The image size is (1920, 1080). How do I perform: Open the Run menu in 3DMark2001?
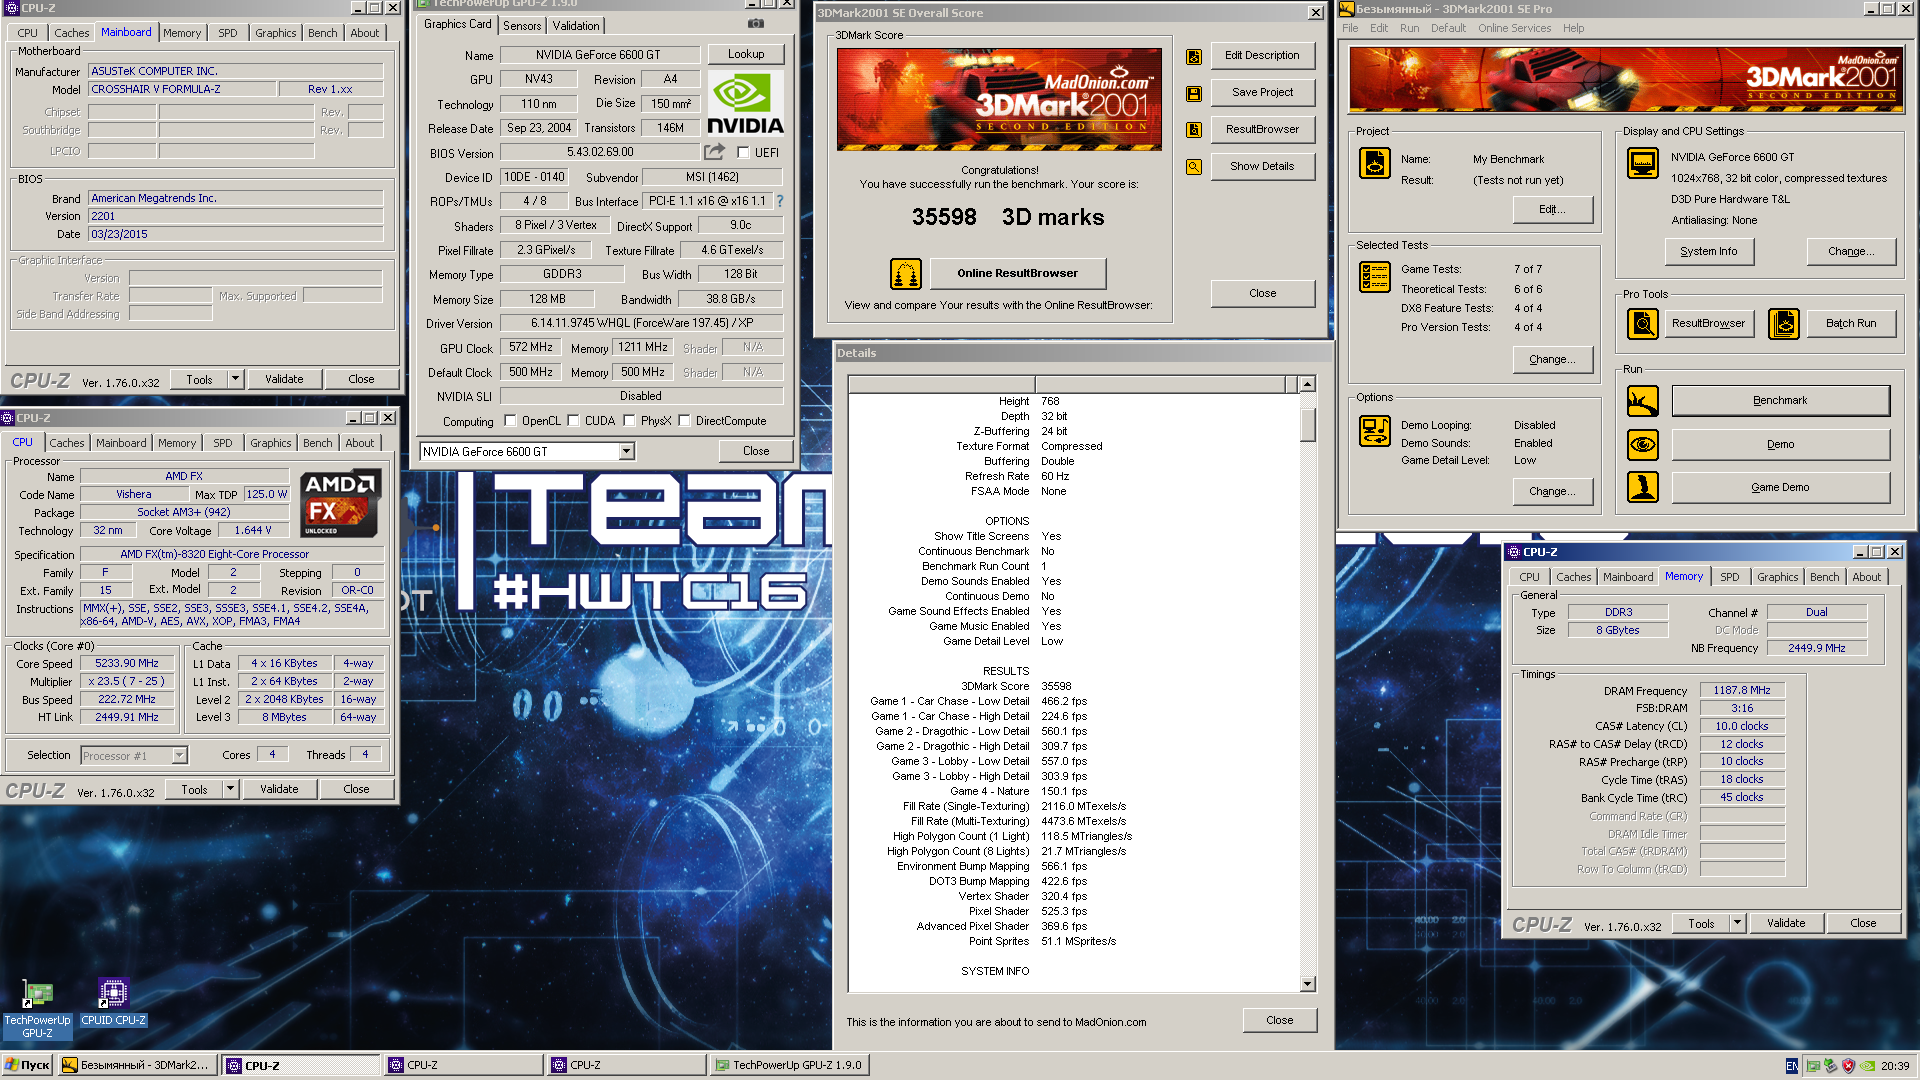click(x=1409, y=28)
